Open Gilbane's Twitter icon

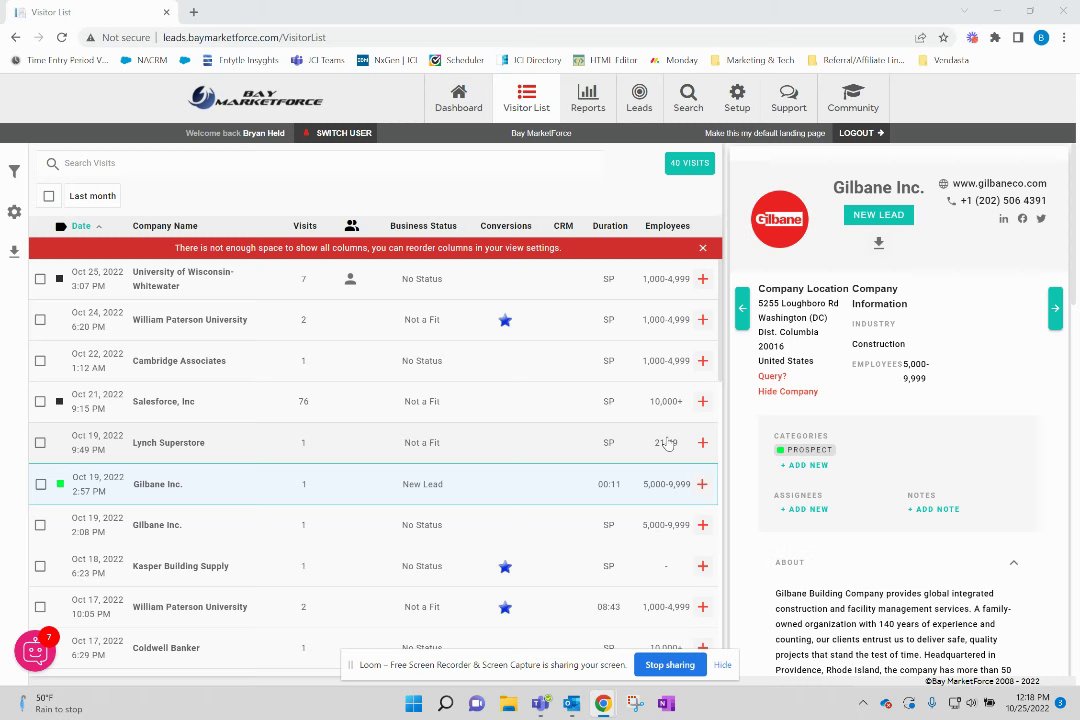tap(1041, 218)
